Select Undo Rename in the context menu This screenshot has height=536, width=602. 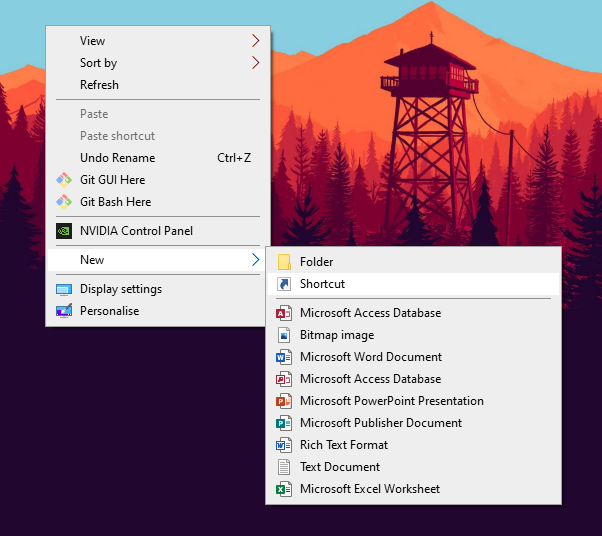pos(158,158)
